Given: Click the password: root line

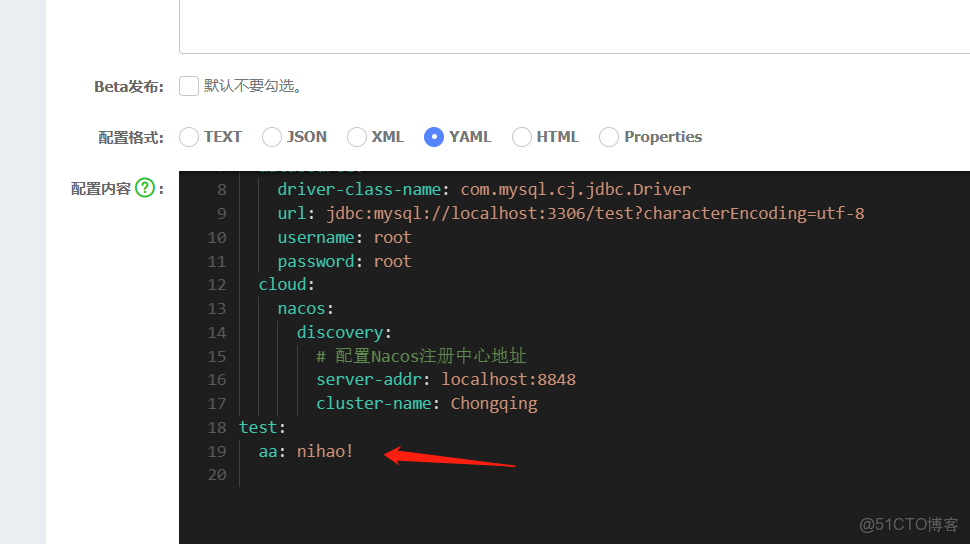Looking at the screenshot, I should (344, 262).
